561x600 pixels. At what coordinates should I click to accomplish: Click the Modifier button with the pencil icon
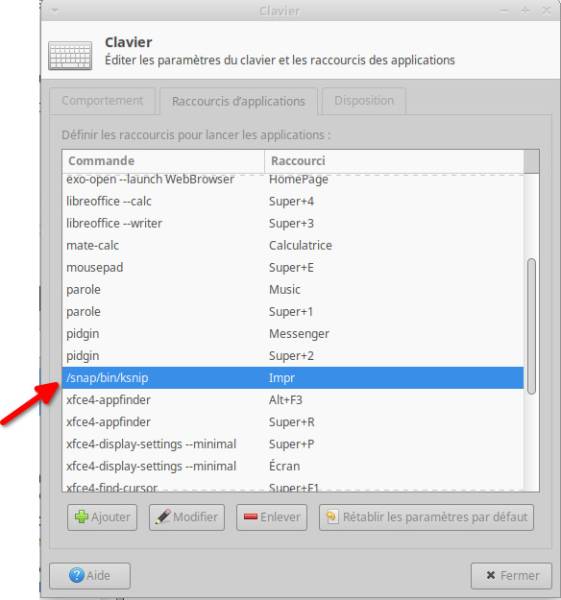(187, 517)
